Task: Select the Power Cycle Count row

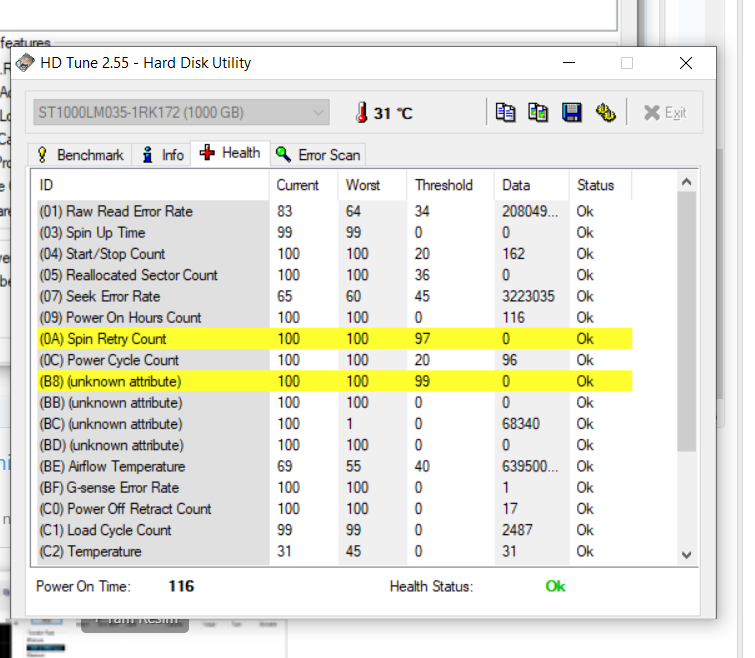Action: click(335, 360)
